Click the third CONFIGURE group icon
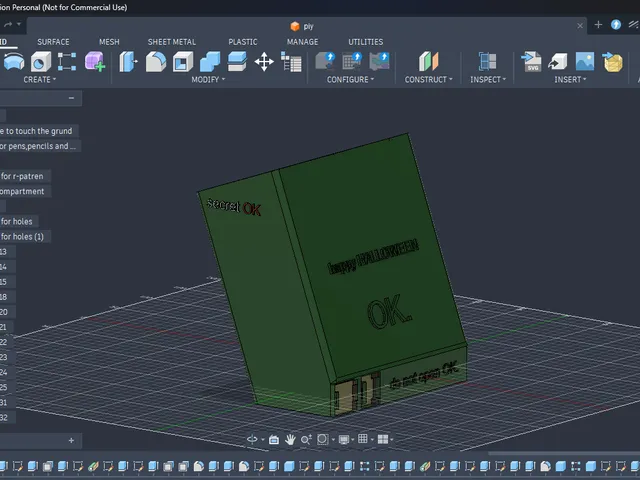Image resolution: width=640 pixels, height=480 pixels. (x=379, y=61)
